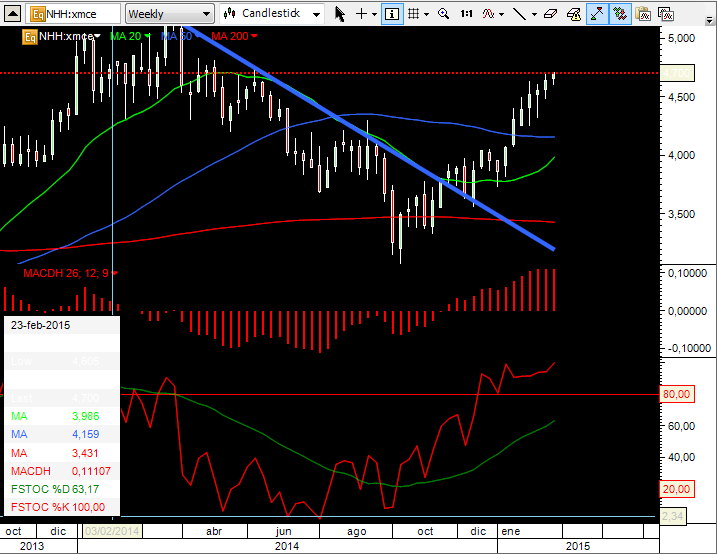
Task: Click the Eq icon in the instrument field
Action: pos(37,14)
